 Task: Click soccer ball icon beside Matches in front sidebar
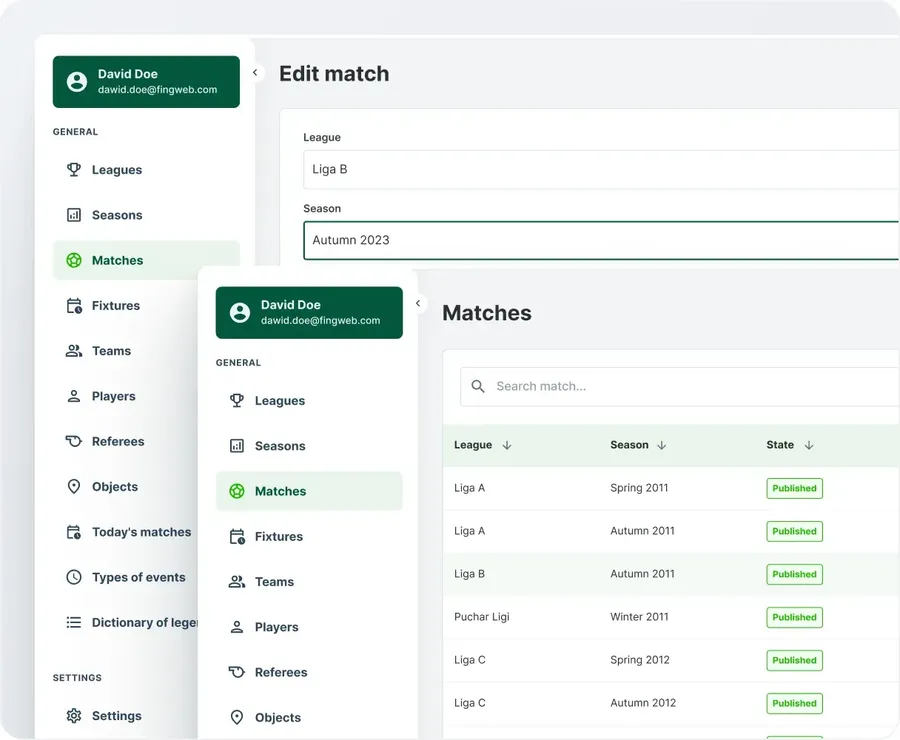(x=237, y=491)
